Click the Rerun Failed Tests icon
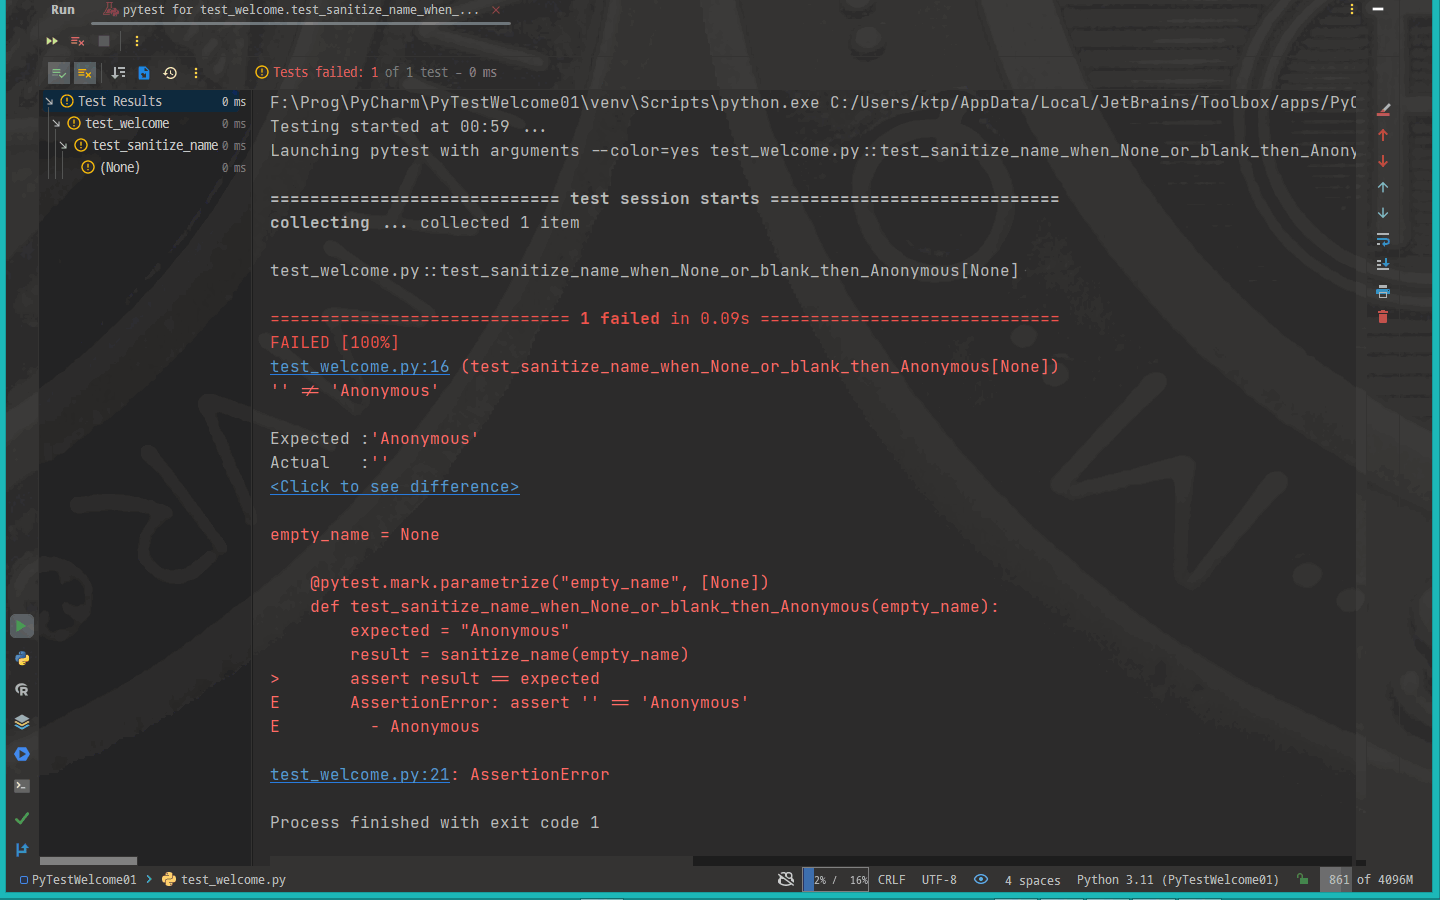1440x900 pixels. [77, 41]
